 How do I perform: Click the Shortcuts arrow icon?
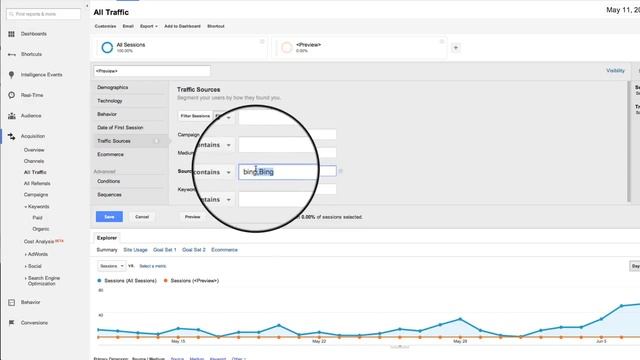tap(11, 54)
